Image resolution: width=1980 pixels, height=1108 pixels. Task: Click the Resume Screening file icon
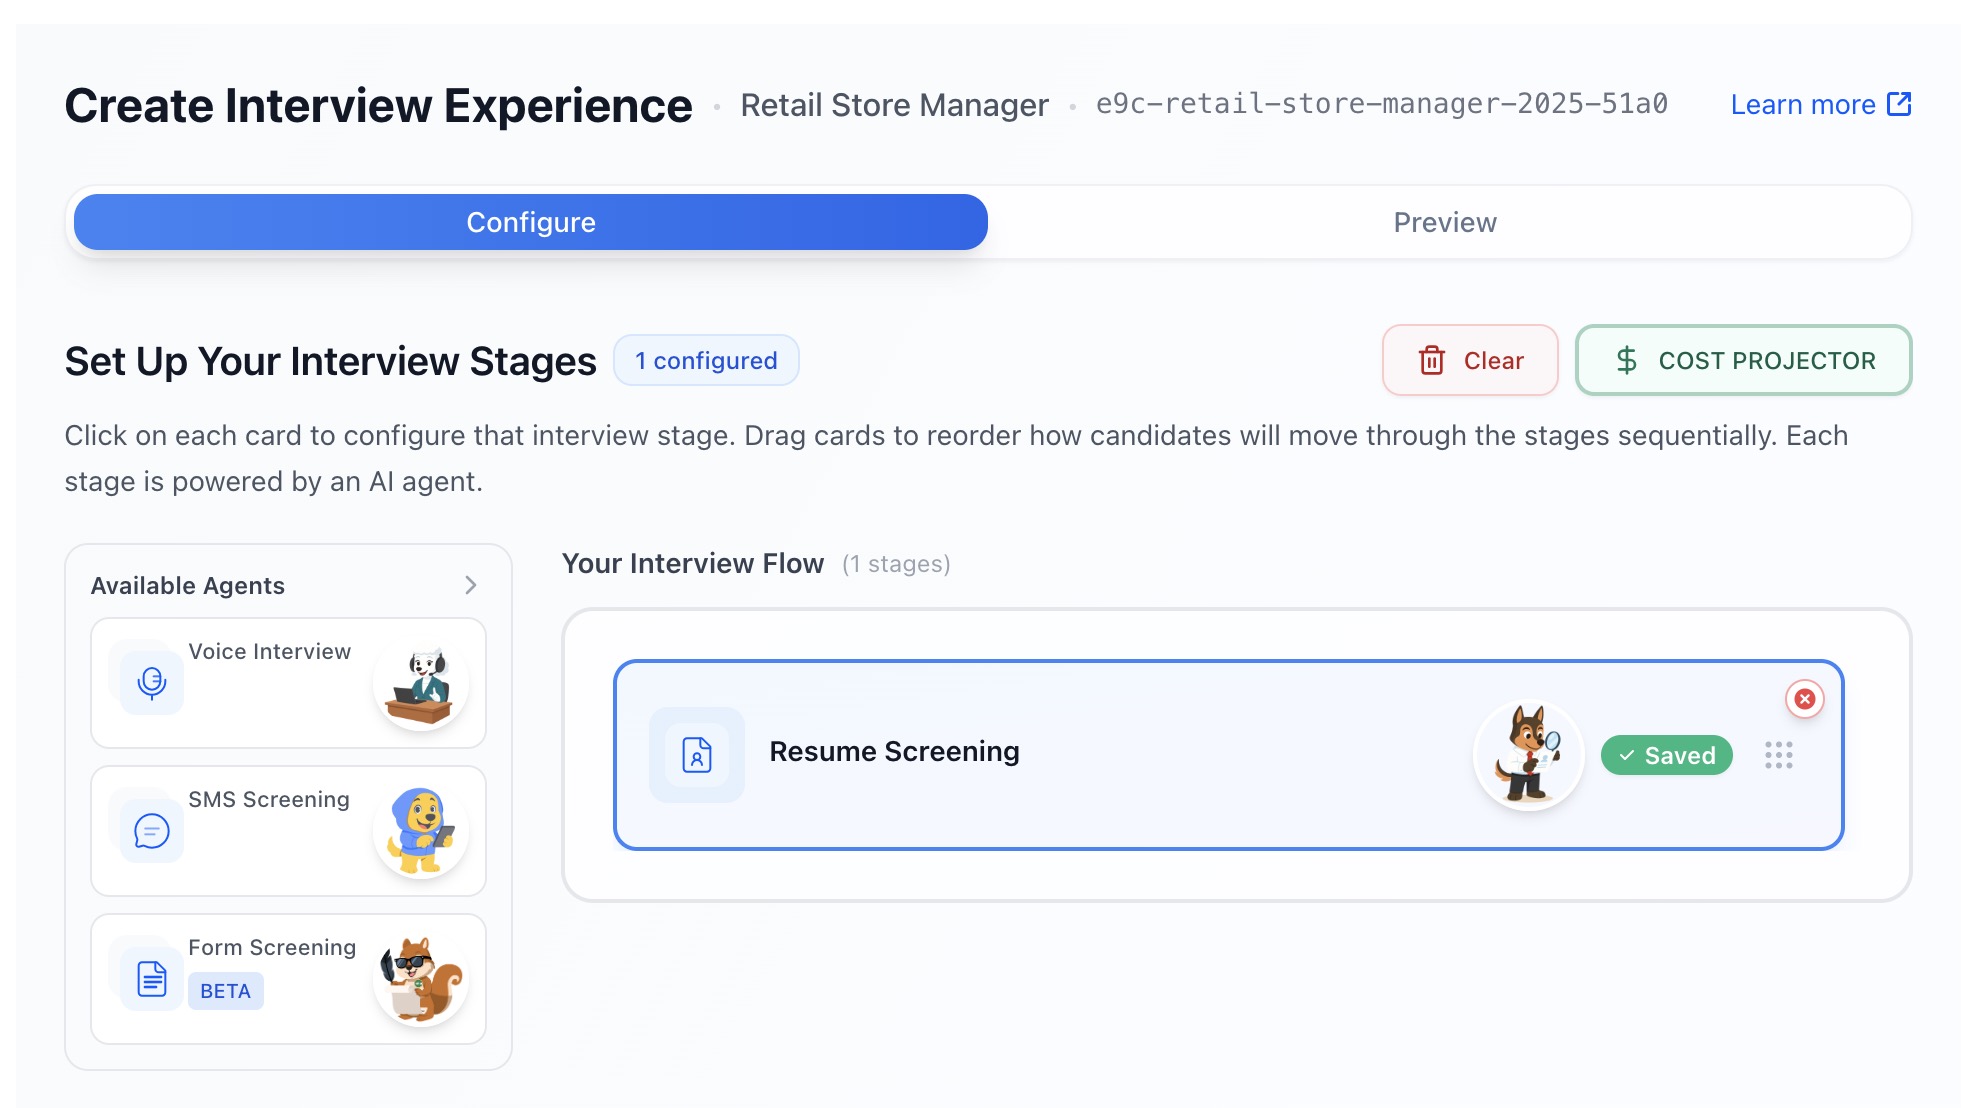point(697,754)
